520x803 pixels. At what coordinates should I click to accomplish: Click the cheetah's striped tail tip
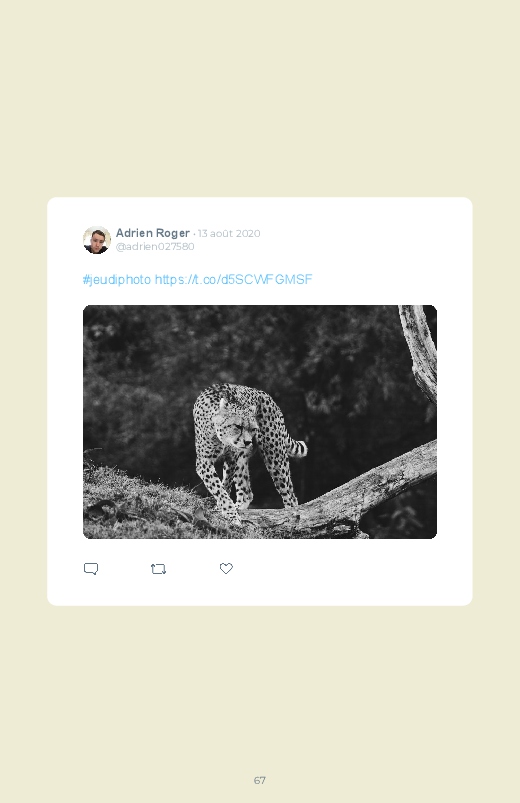coord(299,448)
